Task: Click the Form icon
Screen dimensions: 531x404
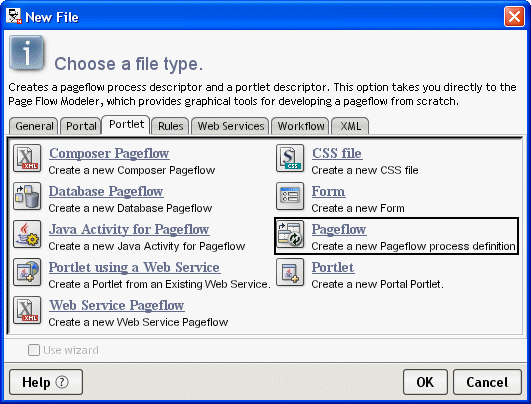Action: 290,196
